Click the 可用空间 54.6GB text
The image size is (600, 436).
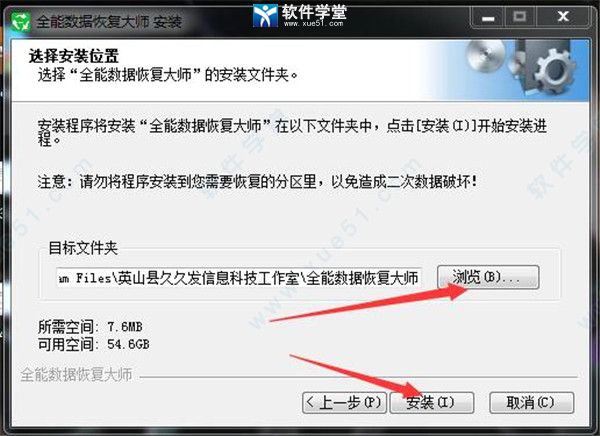point(94,344)
